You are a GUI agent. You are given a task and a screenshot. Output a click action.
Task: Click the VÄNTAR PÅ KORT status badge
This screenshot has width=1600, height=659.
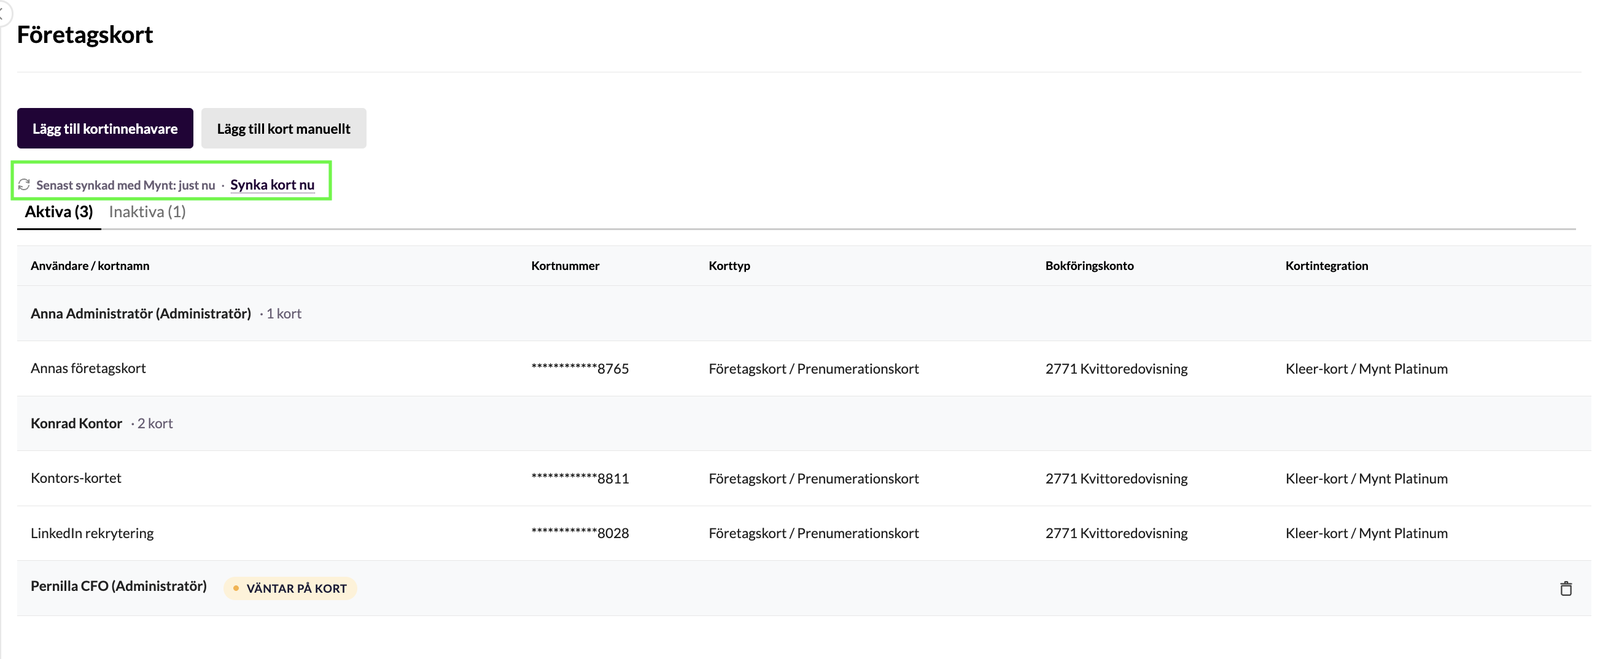point(290,588)
